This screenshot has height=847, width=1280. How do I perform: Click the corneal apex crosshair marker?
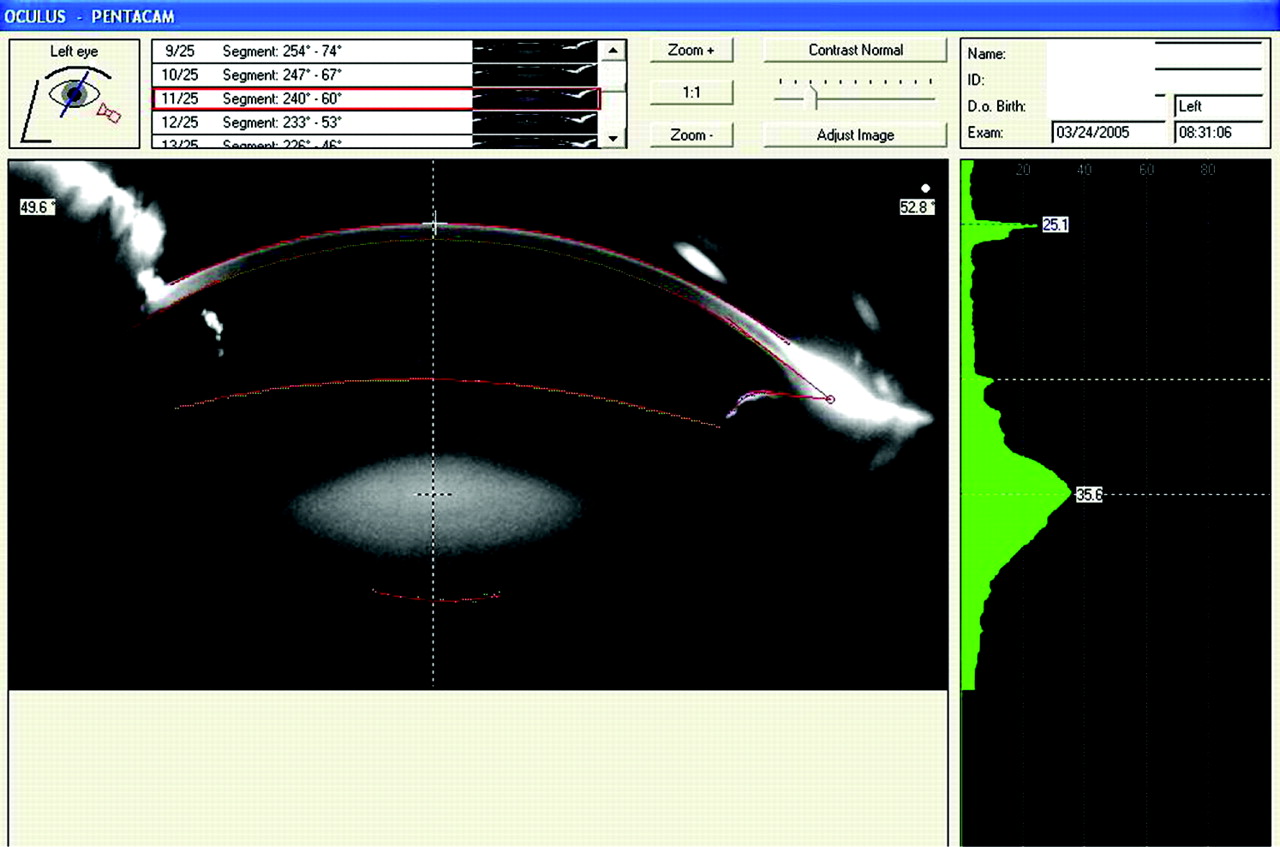[x=434, y=225]
